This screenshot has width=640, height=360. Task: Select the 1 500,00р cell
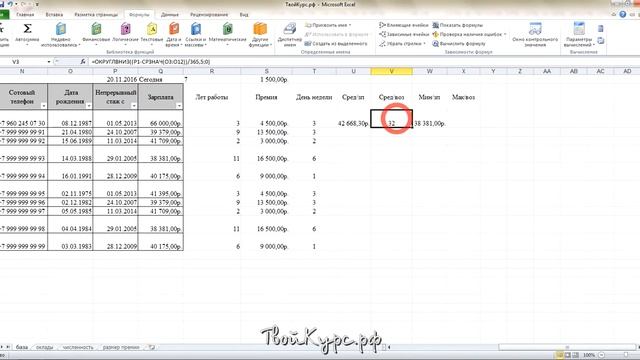pyautogui.click(x=267, y=80)
